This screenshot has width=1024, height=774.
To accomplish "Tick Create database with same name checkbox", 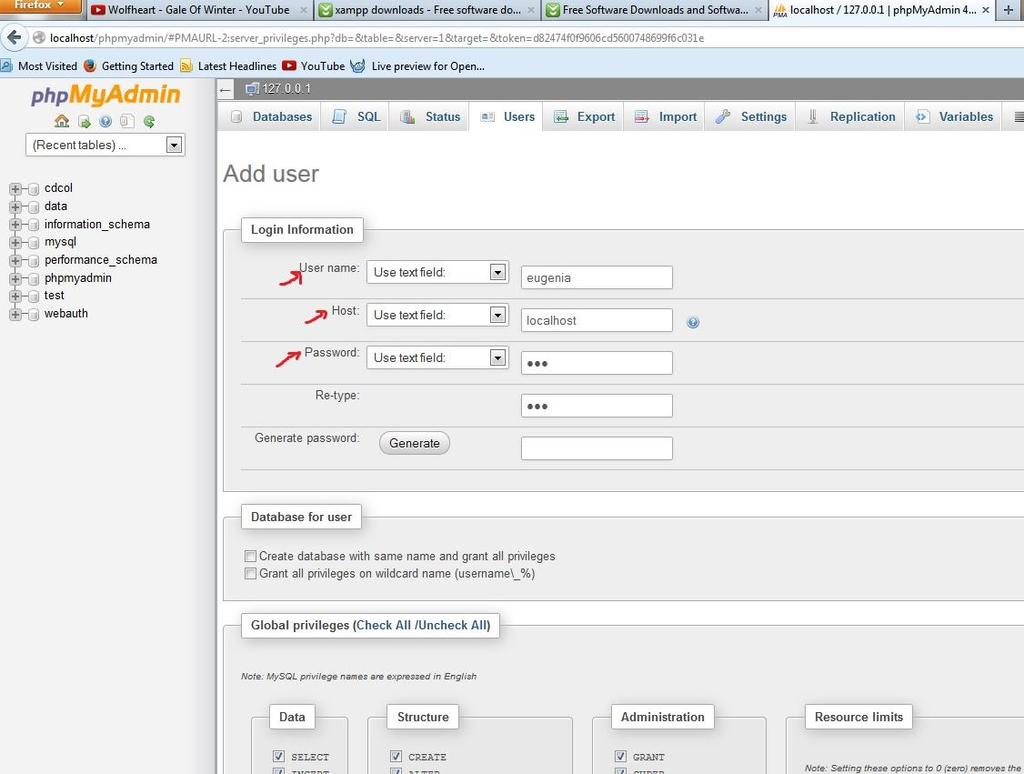I will pos(250,556).
